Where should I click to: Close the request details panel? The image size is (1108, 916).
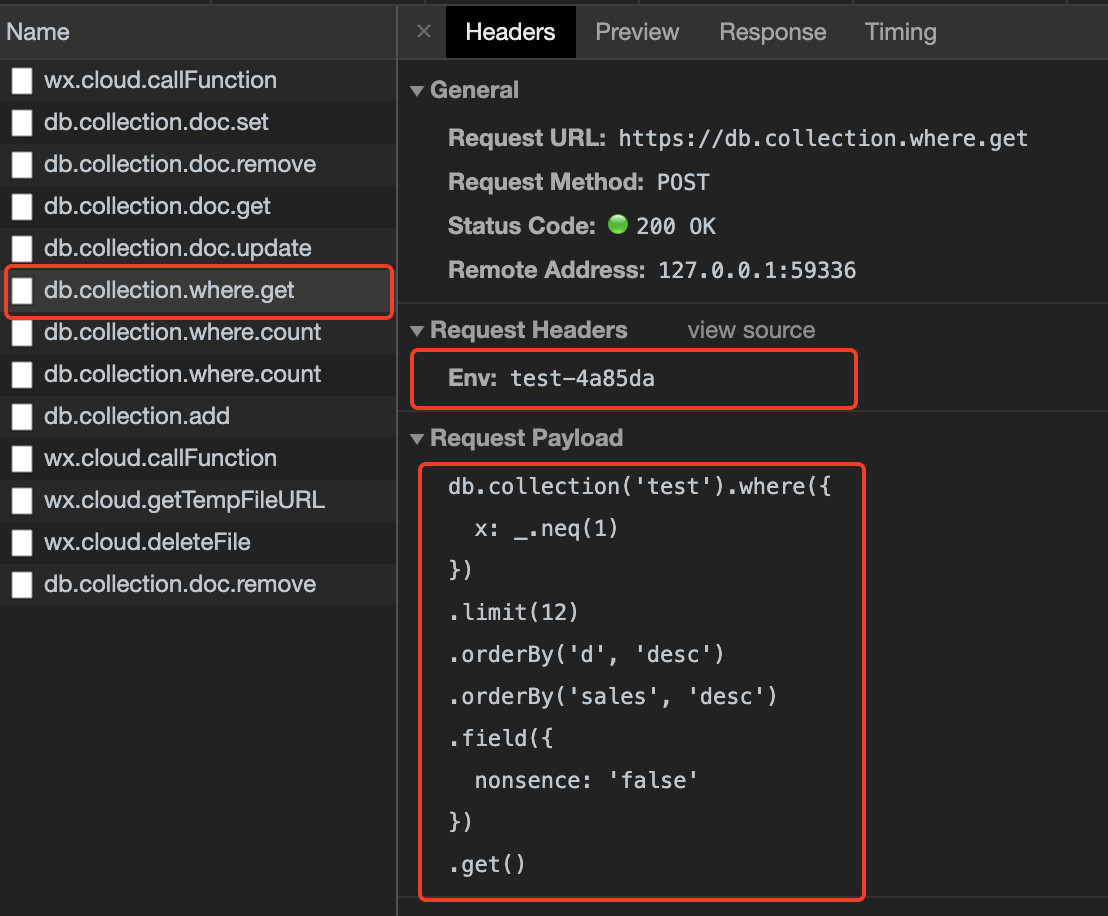tap(423, 32)
